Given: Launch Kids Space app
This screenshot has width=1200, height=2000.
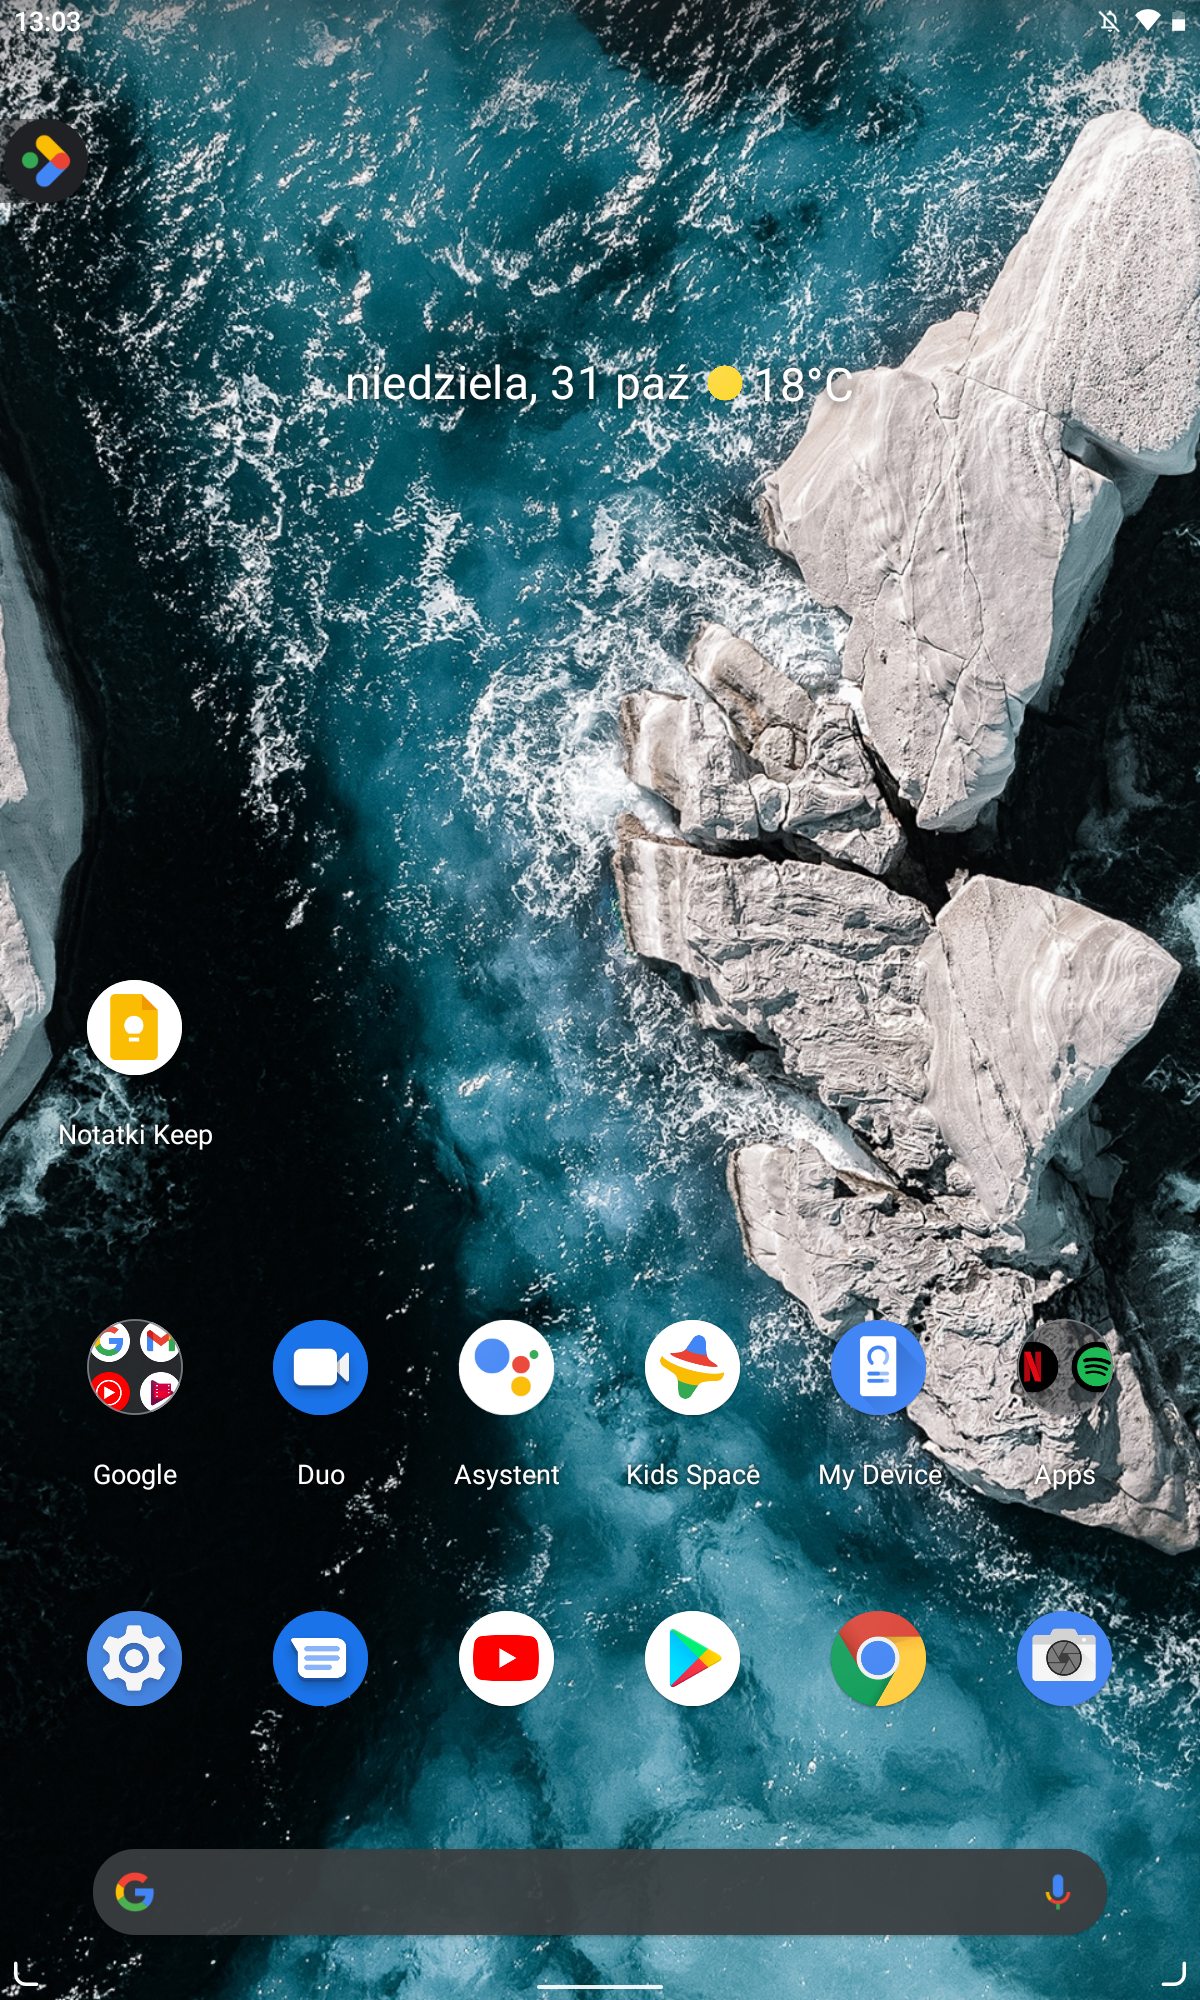Looking at the screenshot, I should [x=692, y=1367].
